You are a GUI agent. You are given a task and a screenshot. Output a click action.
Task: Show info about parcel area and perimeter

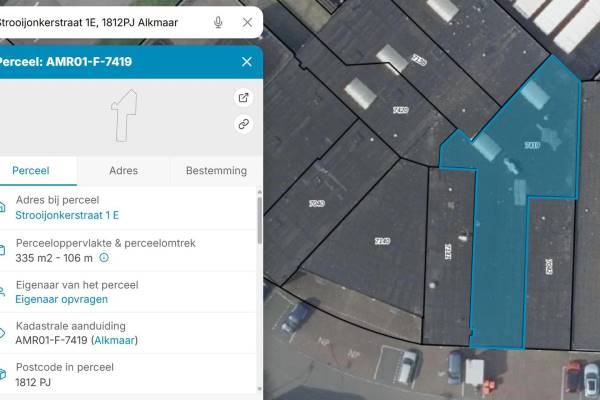click(x=104, y=258)
